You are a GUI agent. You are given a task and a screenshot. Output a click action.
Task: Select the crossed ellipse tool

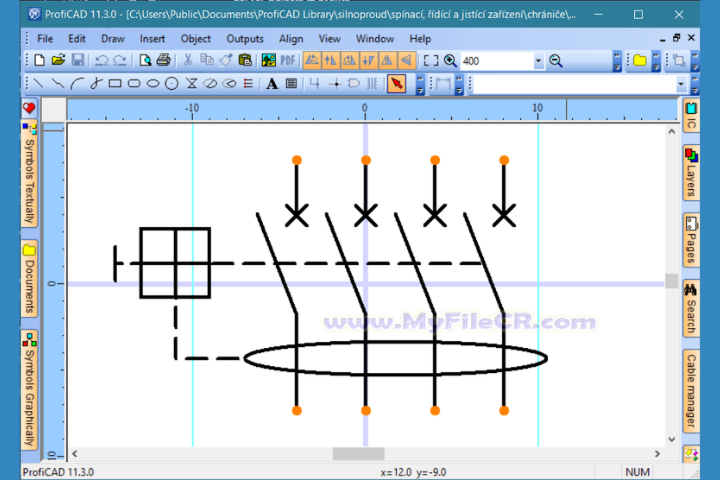pos(210,84)
